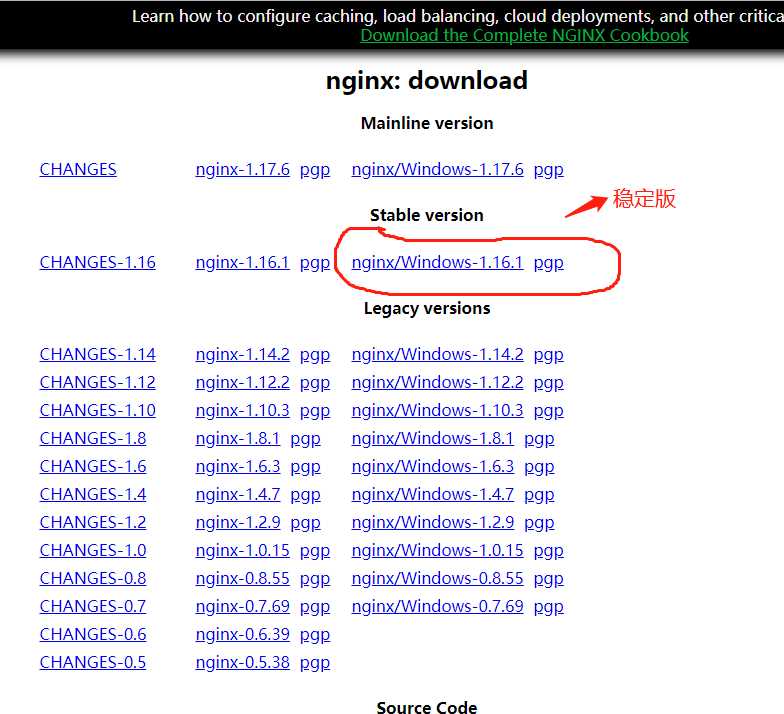Screen dimensions: 784x714
Task: Download nginx-0.7.69
Action: tap(242, 606)
